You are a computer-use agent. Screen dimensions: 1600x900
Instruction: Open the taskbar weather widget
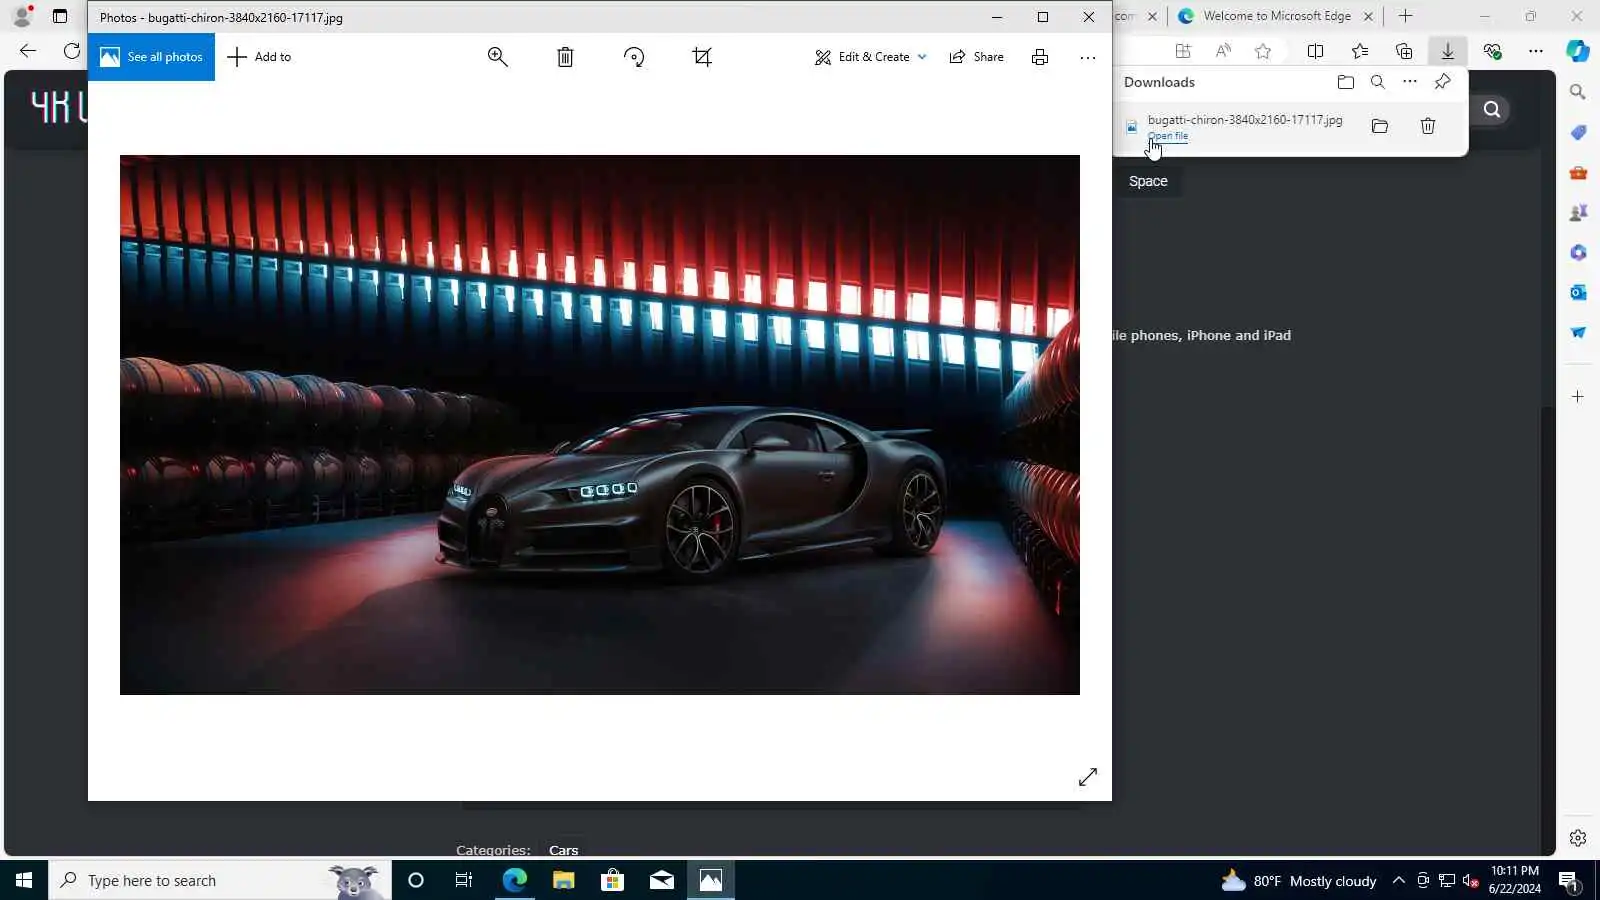(x=1299, y=880)
